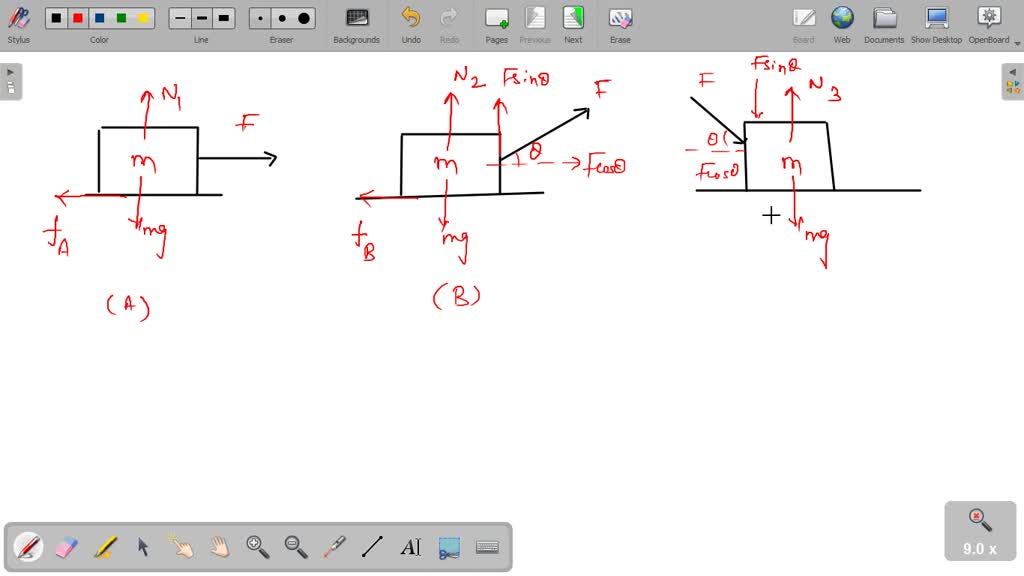Switch to Documents mode
Viewport: 1024px width, 576px height.
point(884,24)
